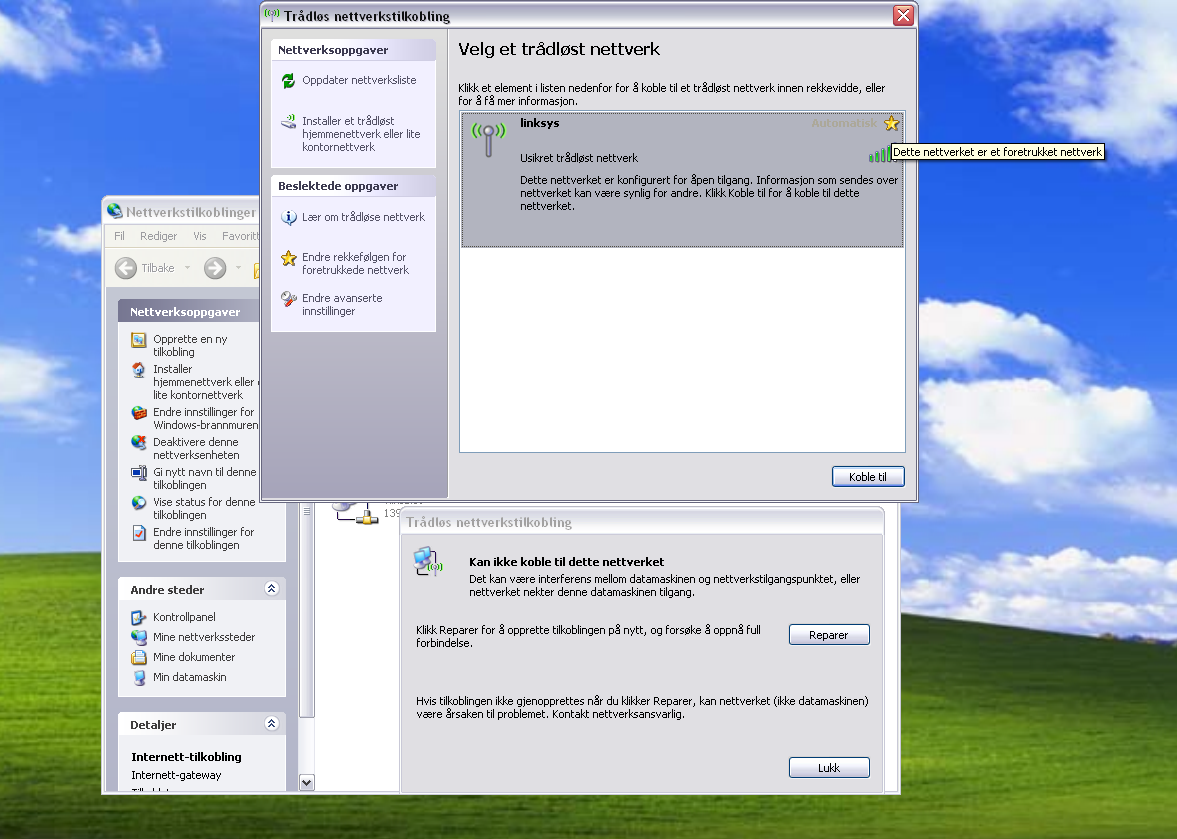
Task: Open the Endre avanserte innstillinger link
Action: [342, 304]
